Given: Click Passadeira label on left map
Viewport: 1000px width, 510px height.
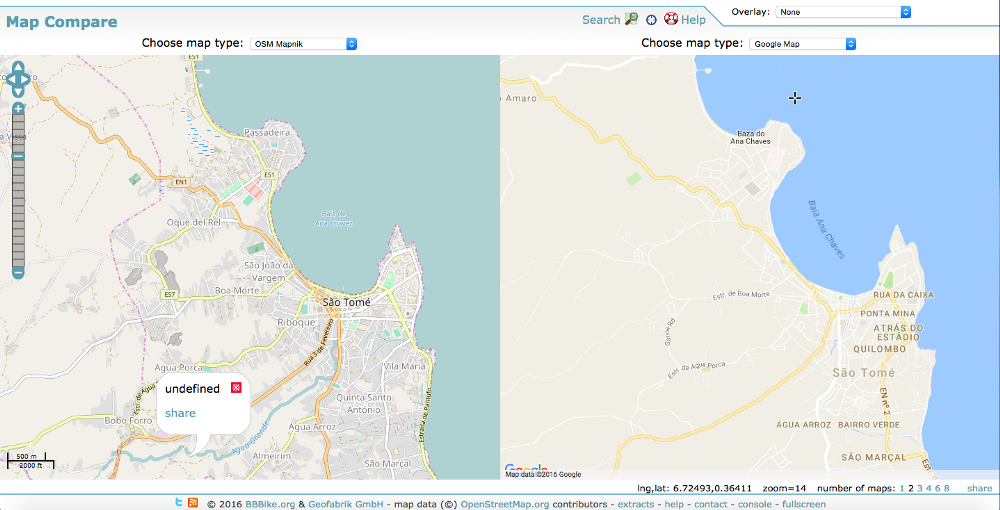Looking at the screenshot, I should pos(267,133).
